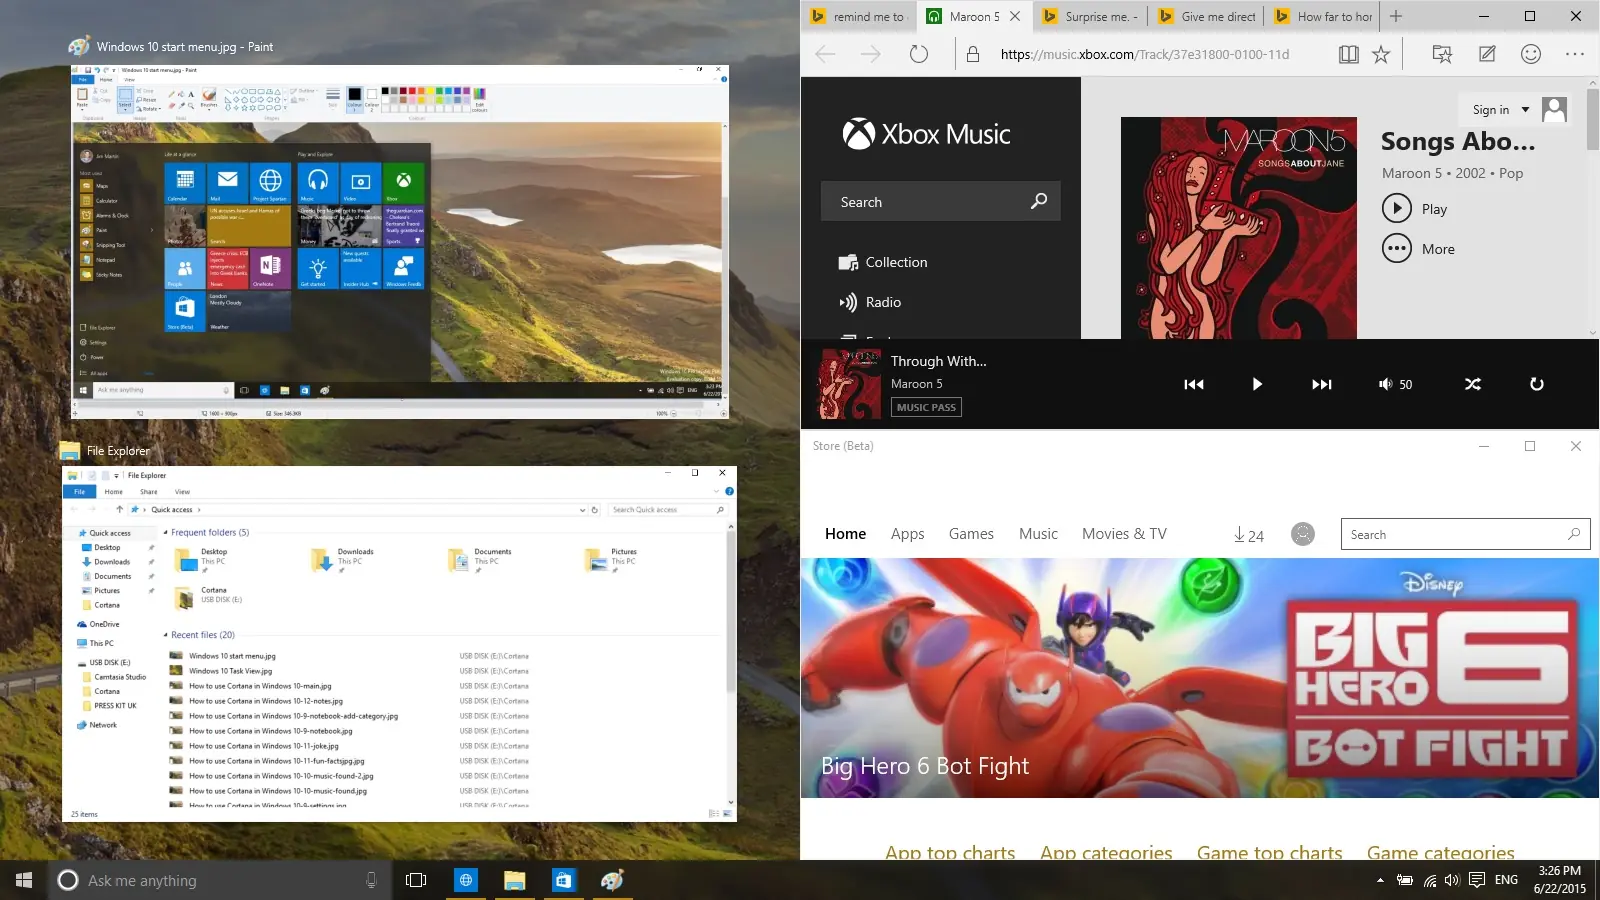
Task: Select the Paint window thumbnail
Action: click(x=400, y=241)
